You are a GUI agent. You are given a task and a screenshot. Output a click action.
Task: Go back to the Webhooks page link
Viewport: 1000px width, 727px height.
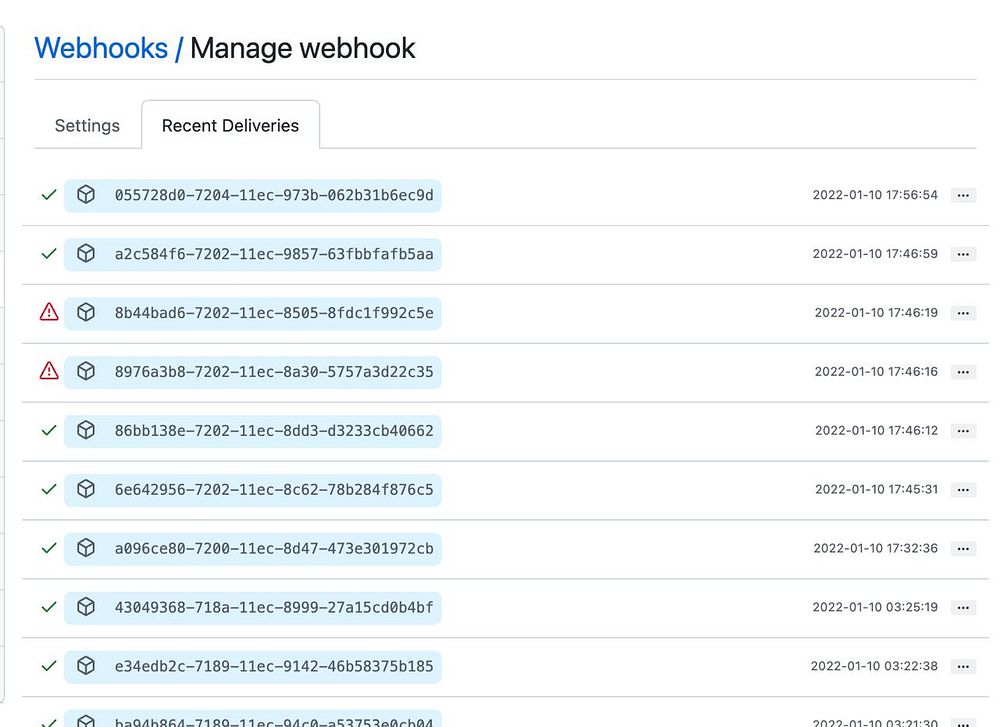(x=101, y=48)
